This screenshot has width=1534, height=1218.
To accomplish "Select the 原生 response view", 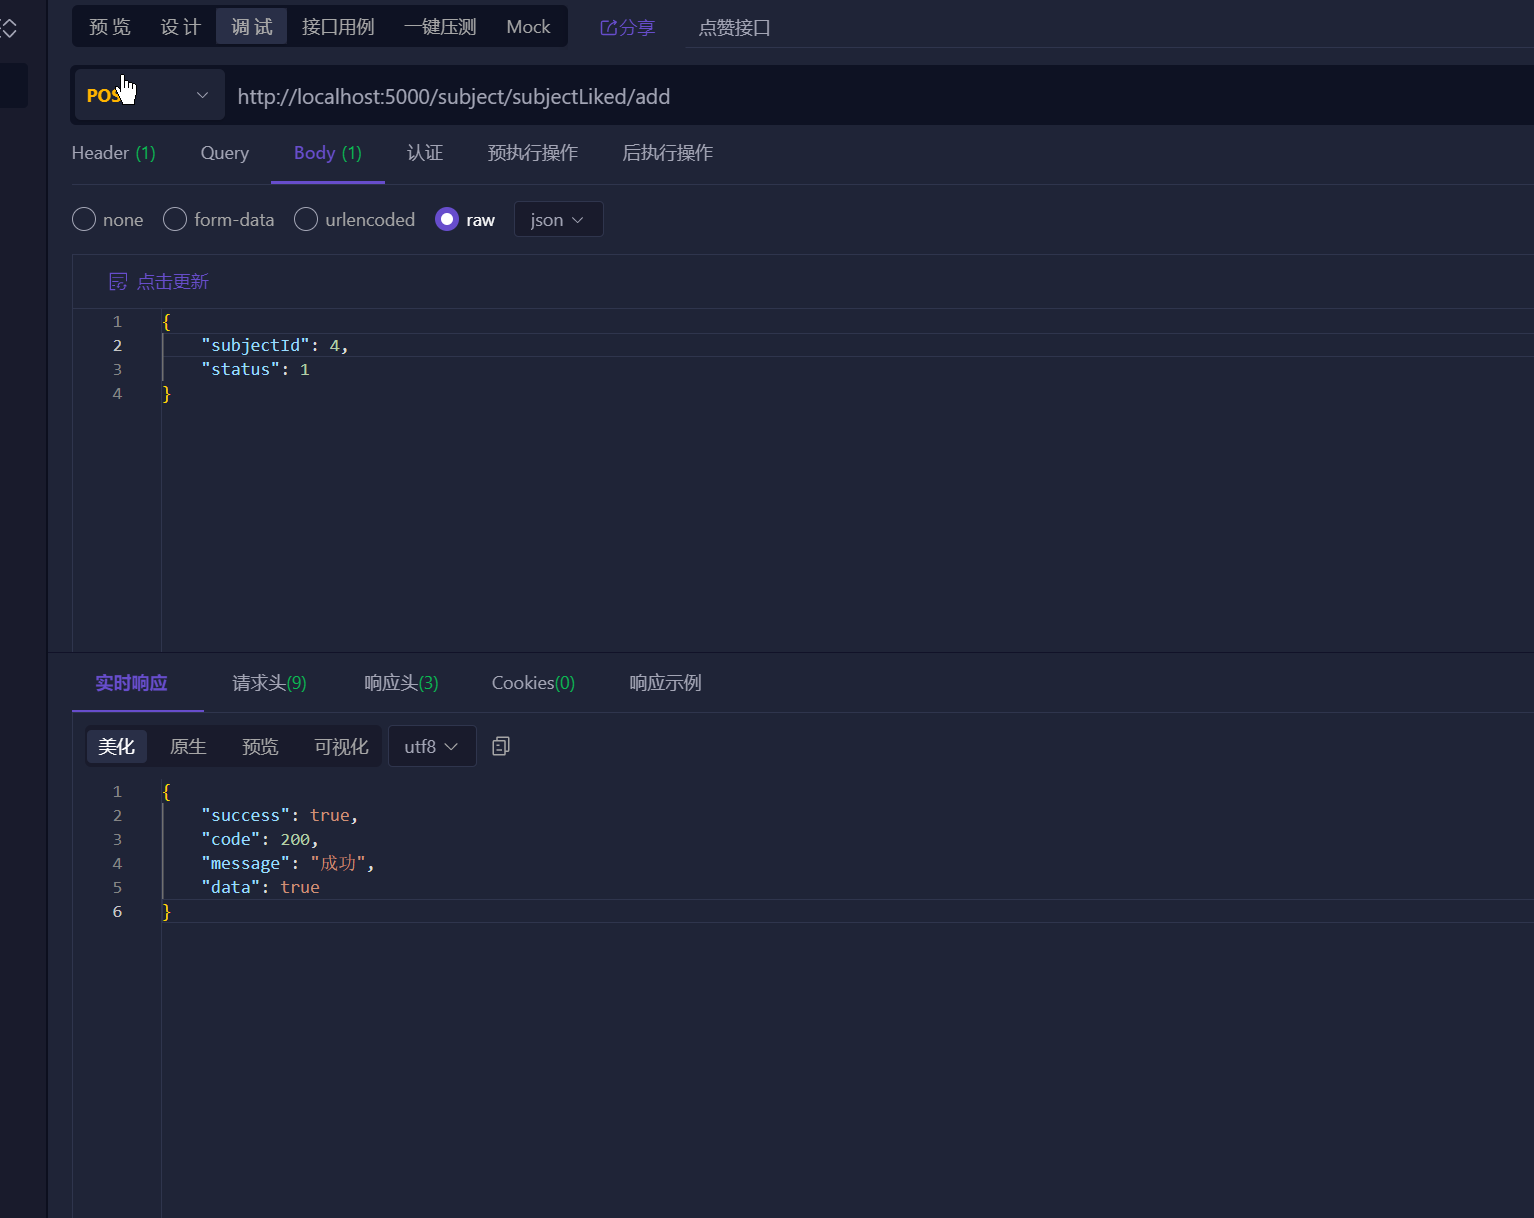I will 188,746.
